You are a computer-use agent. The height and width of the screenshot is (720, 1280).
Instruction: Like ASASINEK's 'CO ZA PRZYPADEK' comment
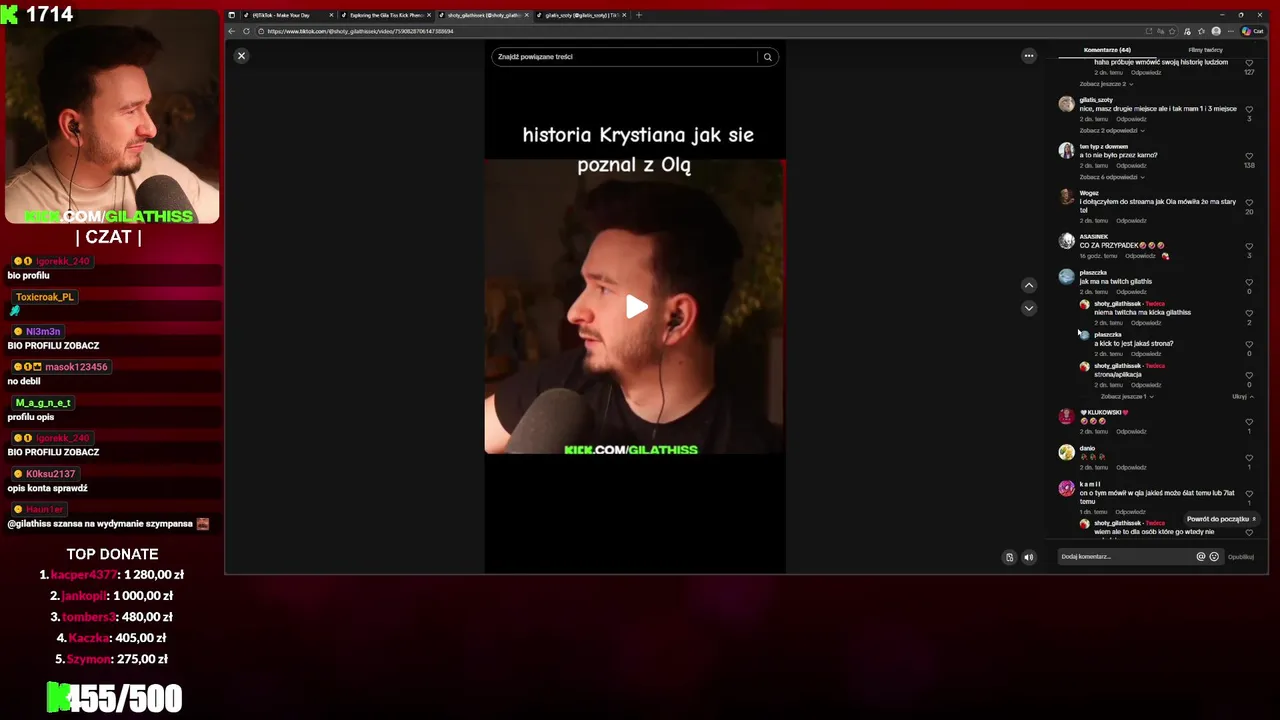pos(1249,247)
